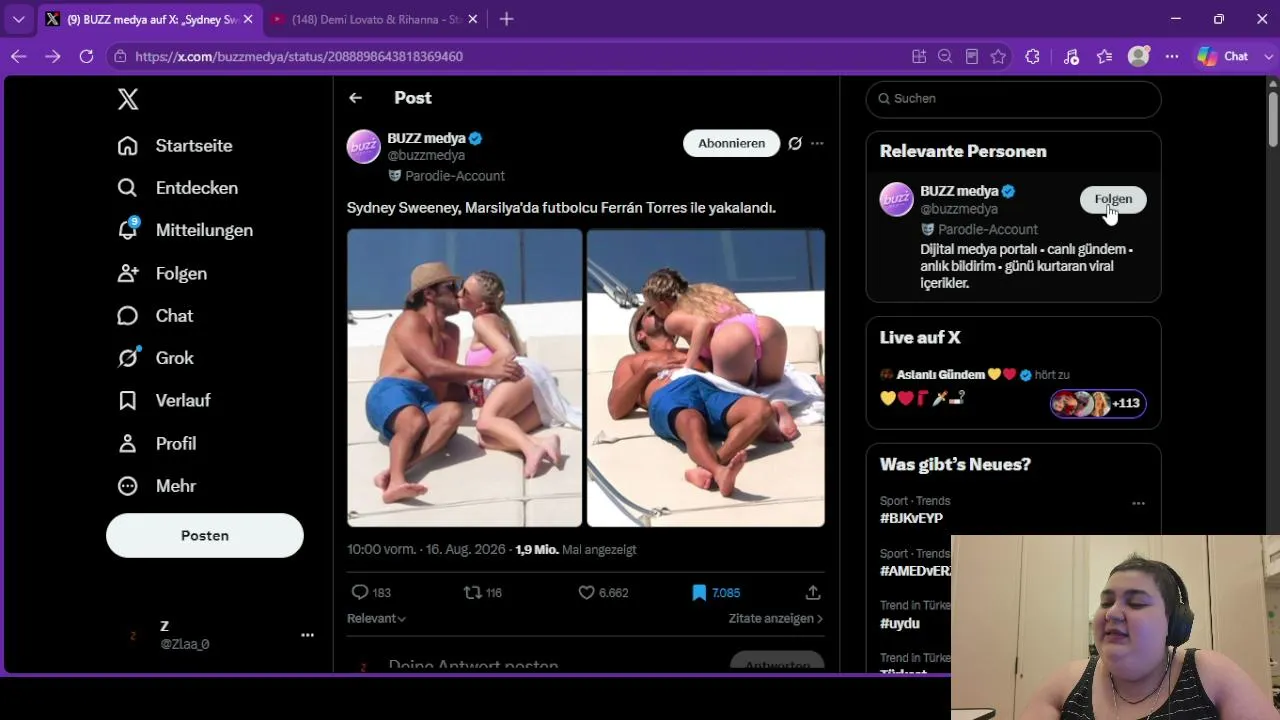Open the #BJKvEYP trend
Viewport: 1280px width, 720px height.
click(911, 518)
